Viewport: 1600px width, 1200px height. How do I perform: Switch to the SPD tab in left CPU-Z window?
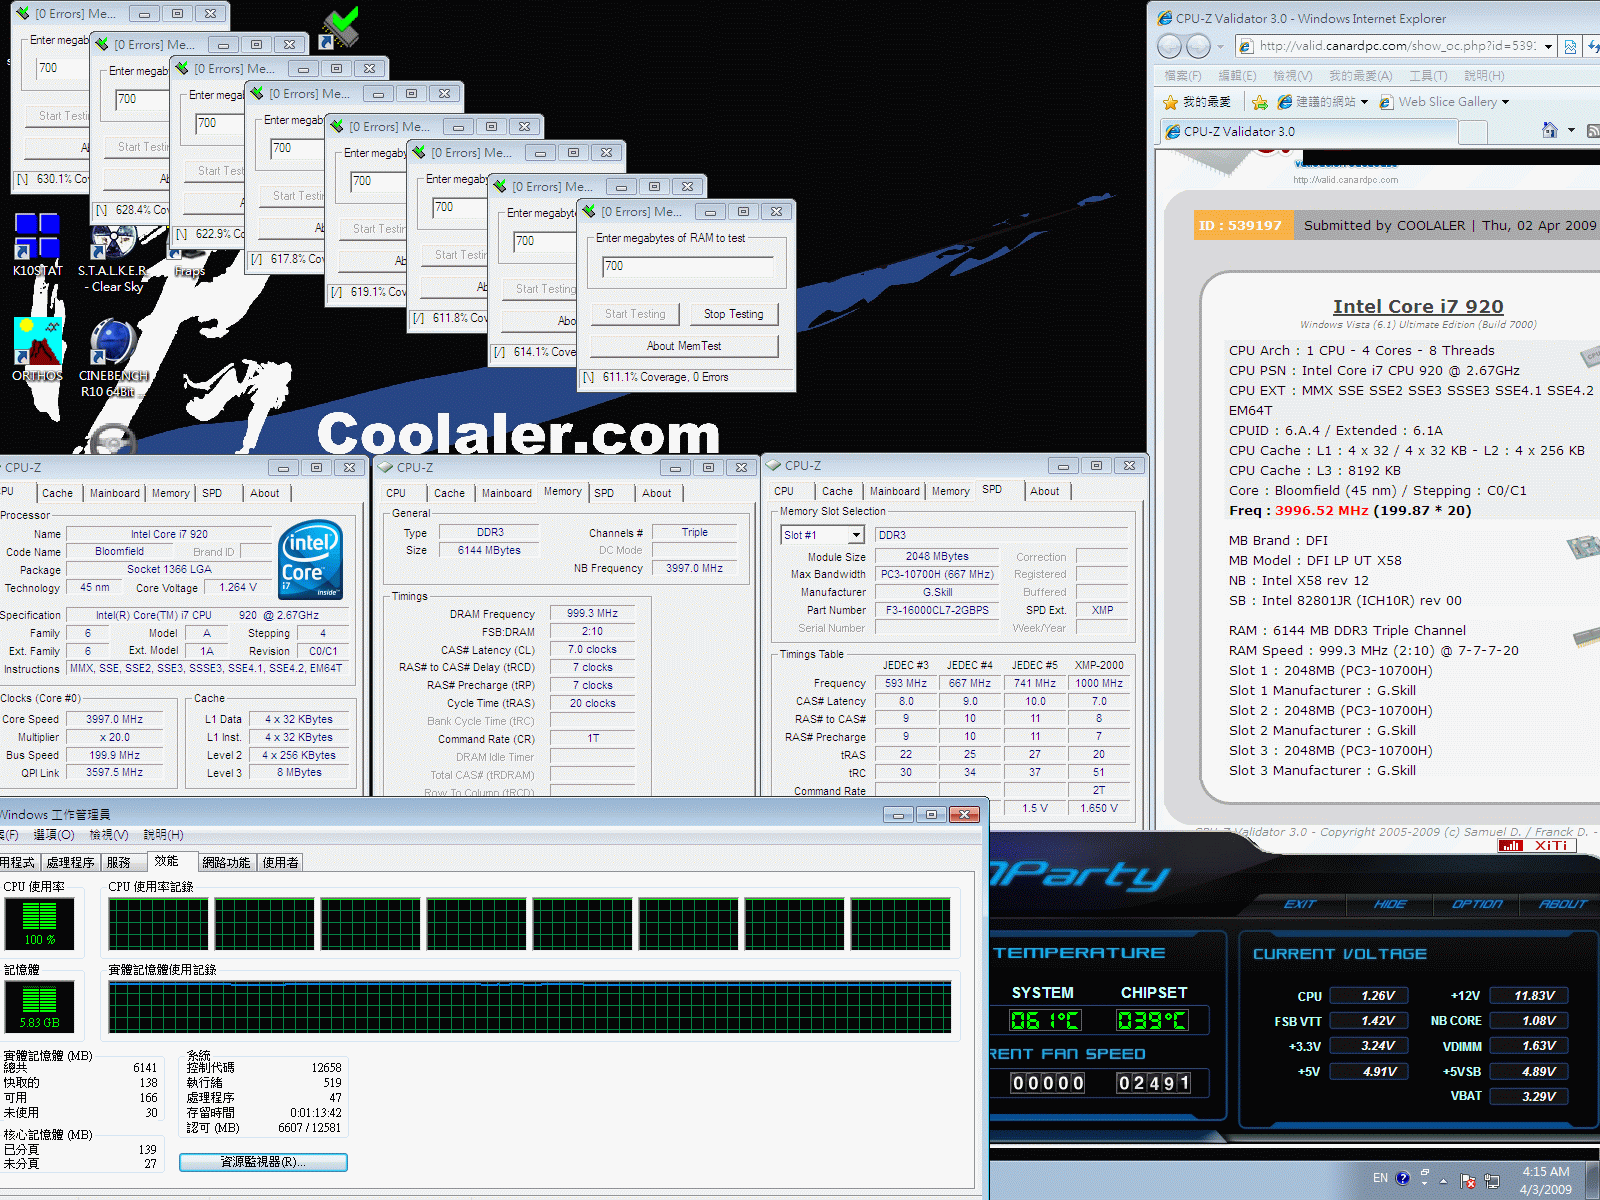[212, 493]
